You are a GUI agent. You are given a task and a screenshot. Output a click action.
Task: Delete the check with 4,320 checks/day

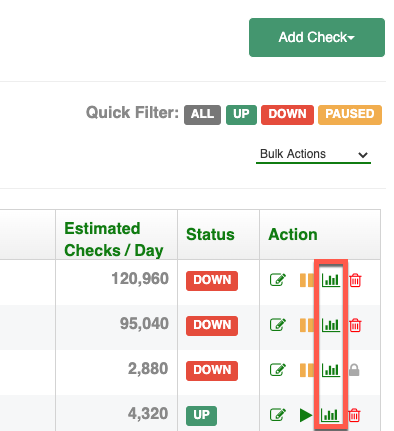pos(354,415)
